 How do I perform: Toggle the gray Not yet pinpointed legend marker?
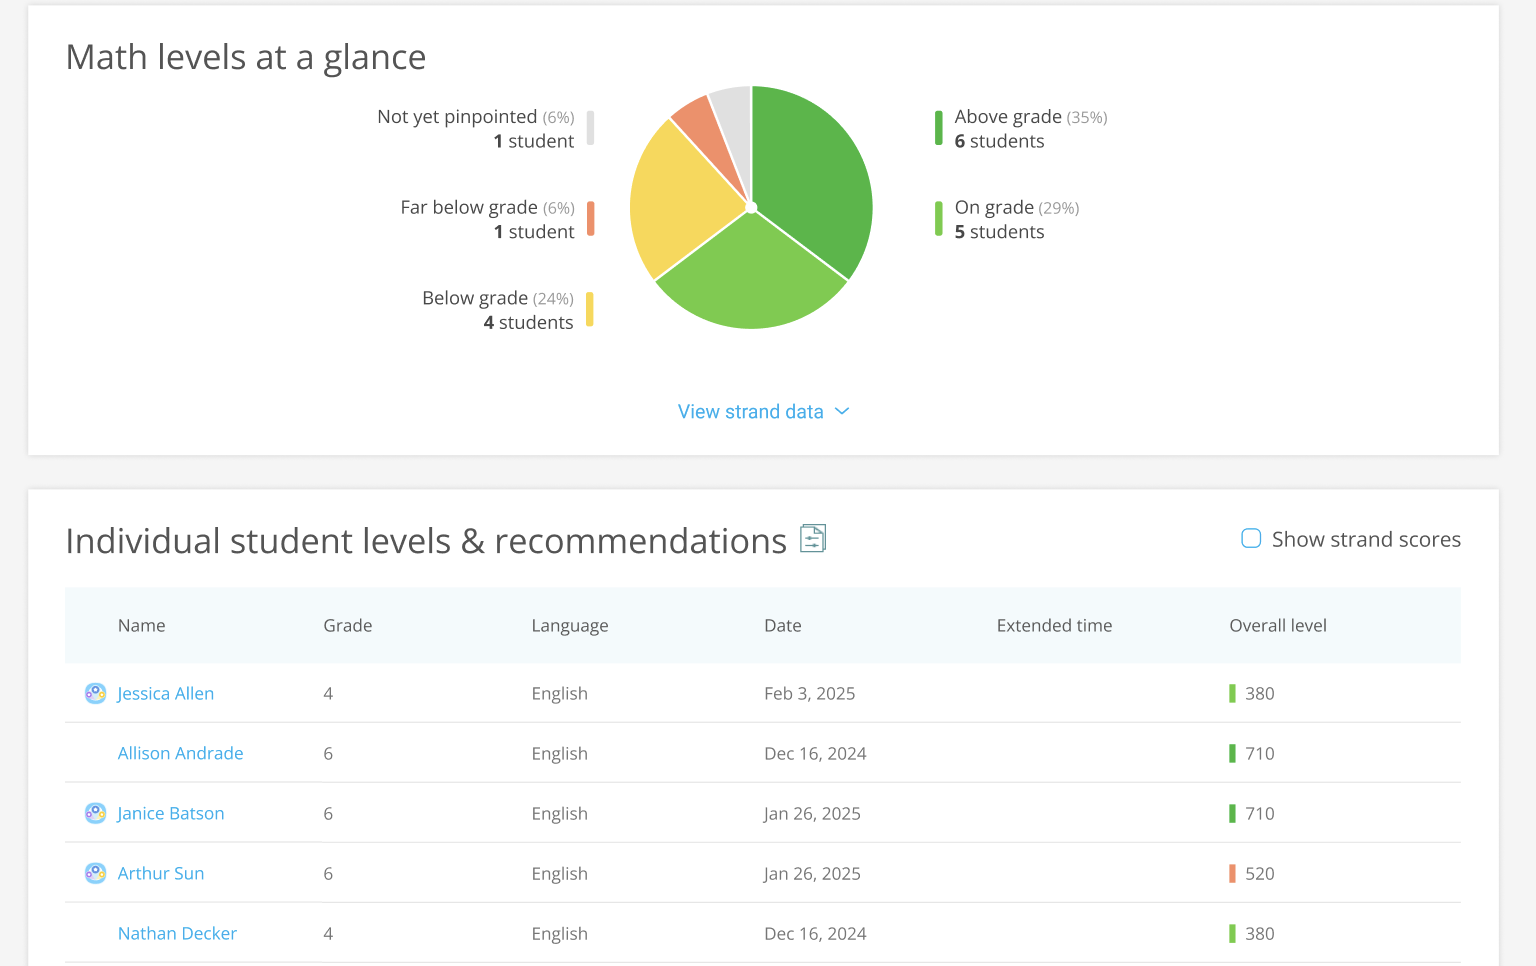point(591,128)
